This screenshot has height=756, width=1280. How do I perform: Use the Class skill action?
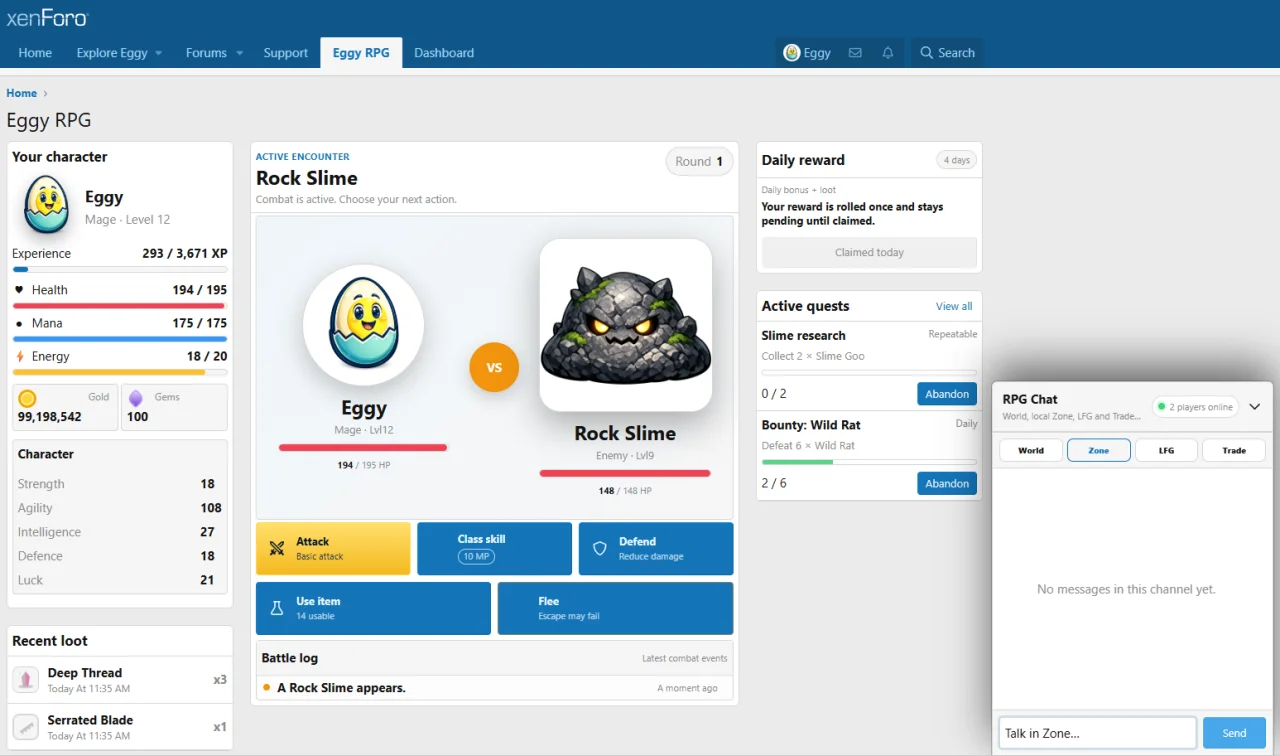tap(495, 548)
